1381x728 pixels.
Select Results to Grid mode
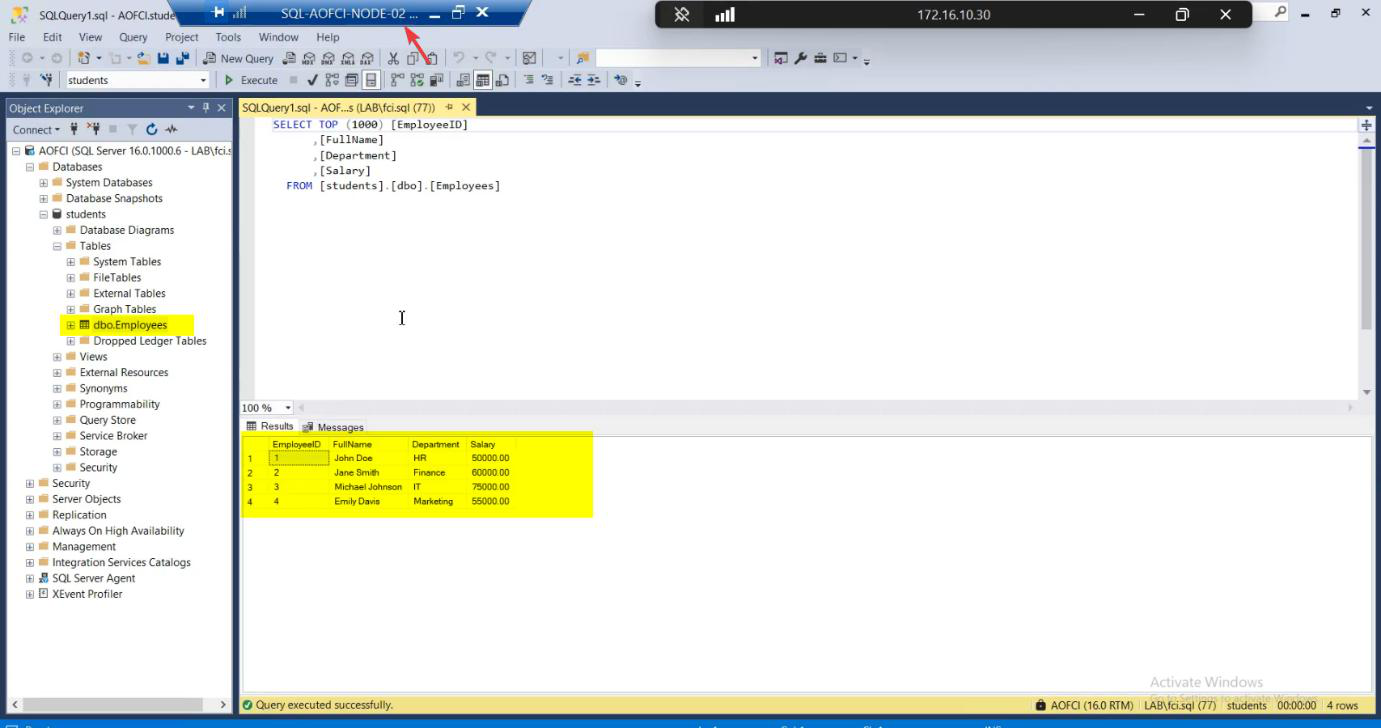coord(483,80)
